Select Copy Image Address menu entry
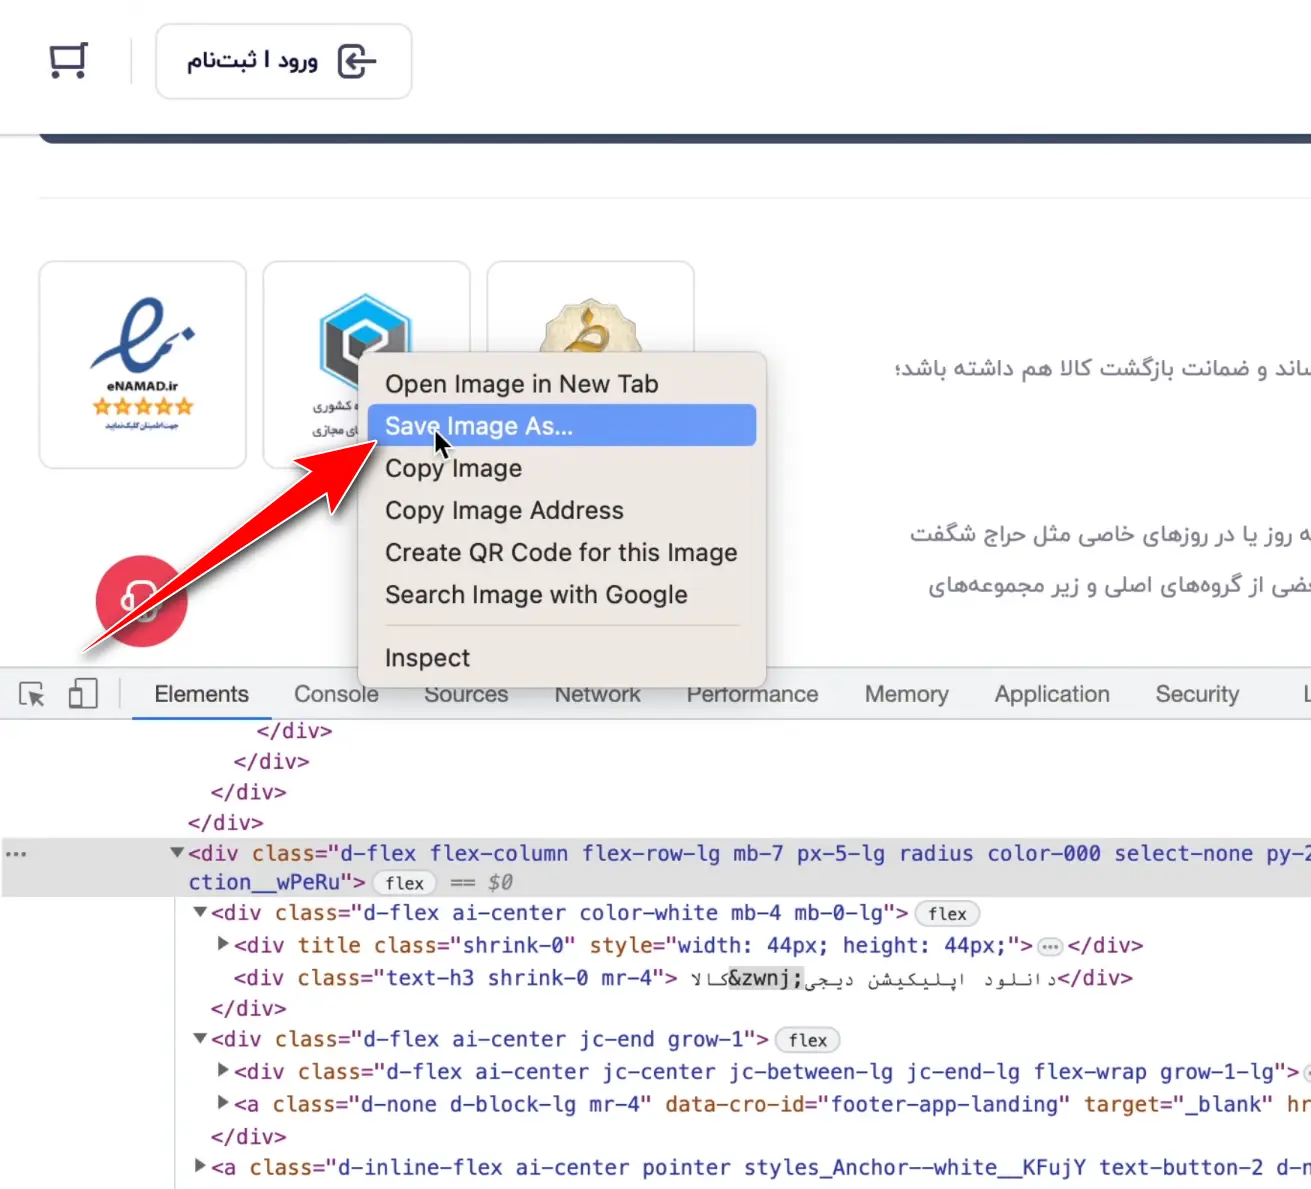Viewport: 1311px width, 1189px height. coord(504,510)
